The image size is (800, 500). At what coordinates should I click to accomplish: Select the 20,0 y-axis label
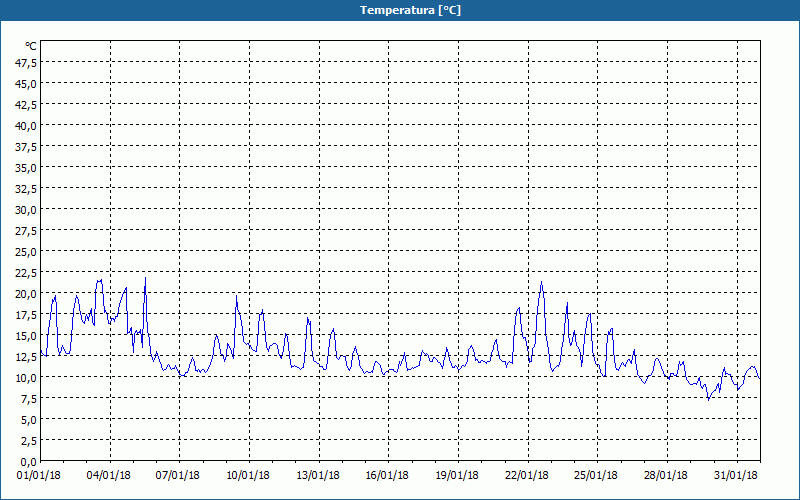tap(26, 294)
